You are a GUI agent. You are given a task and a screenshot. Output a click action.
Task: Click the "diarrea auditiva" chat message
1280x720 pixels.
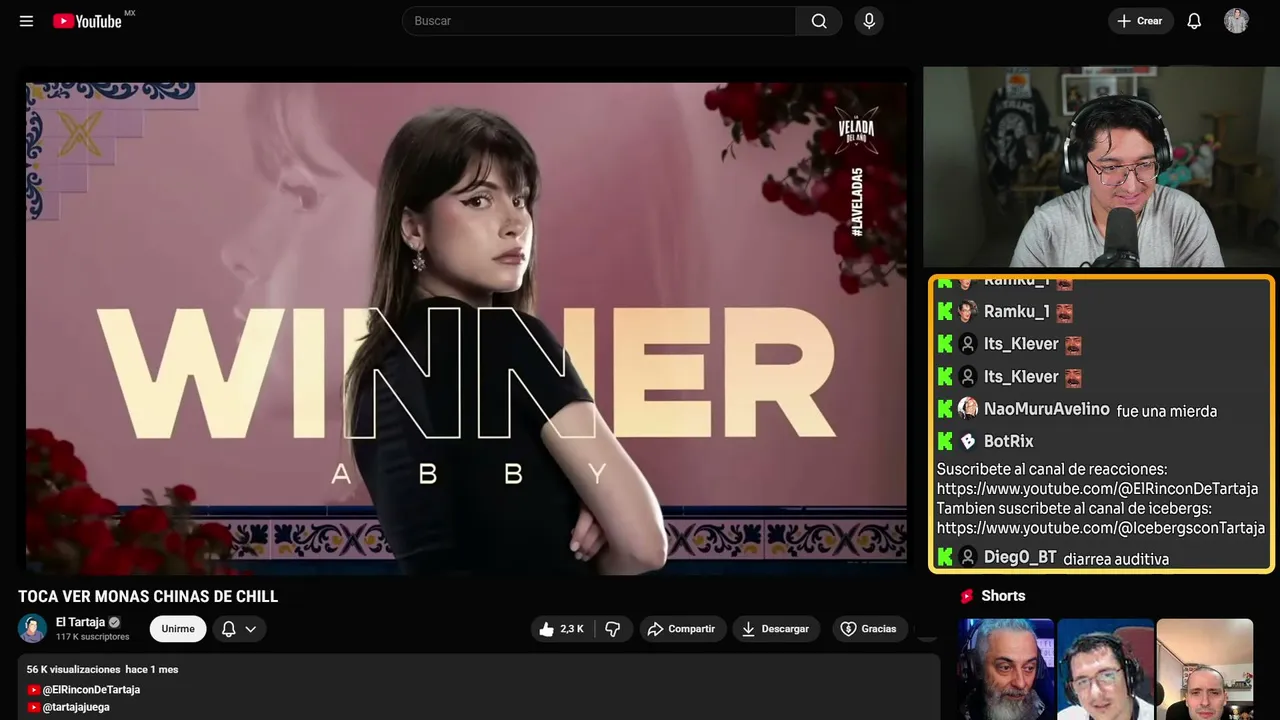1116,559
